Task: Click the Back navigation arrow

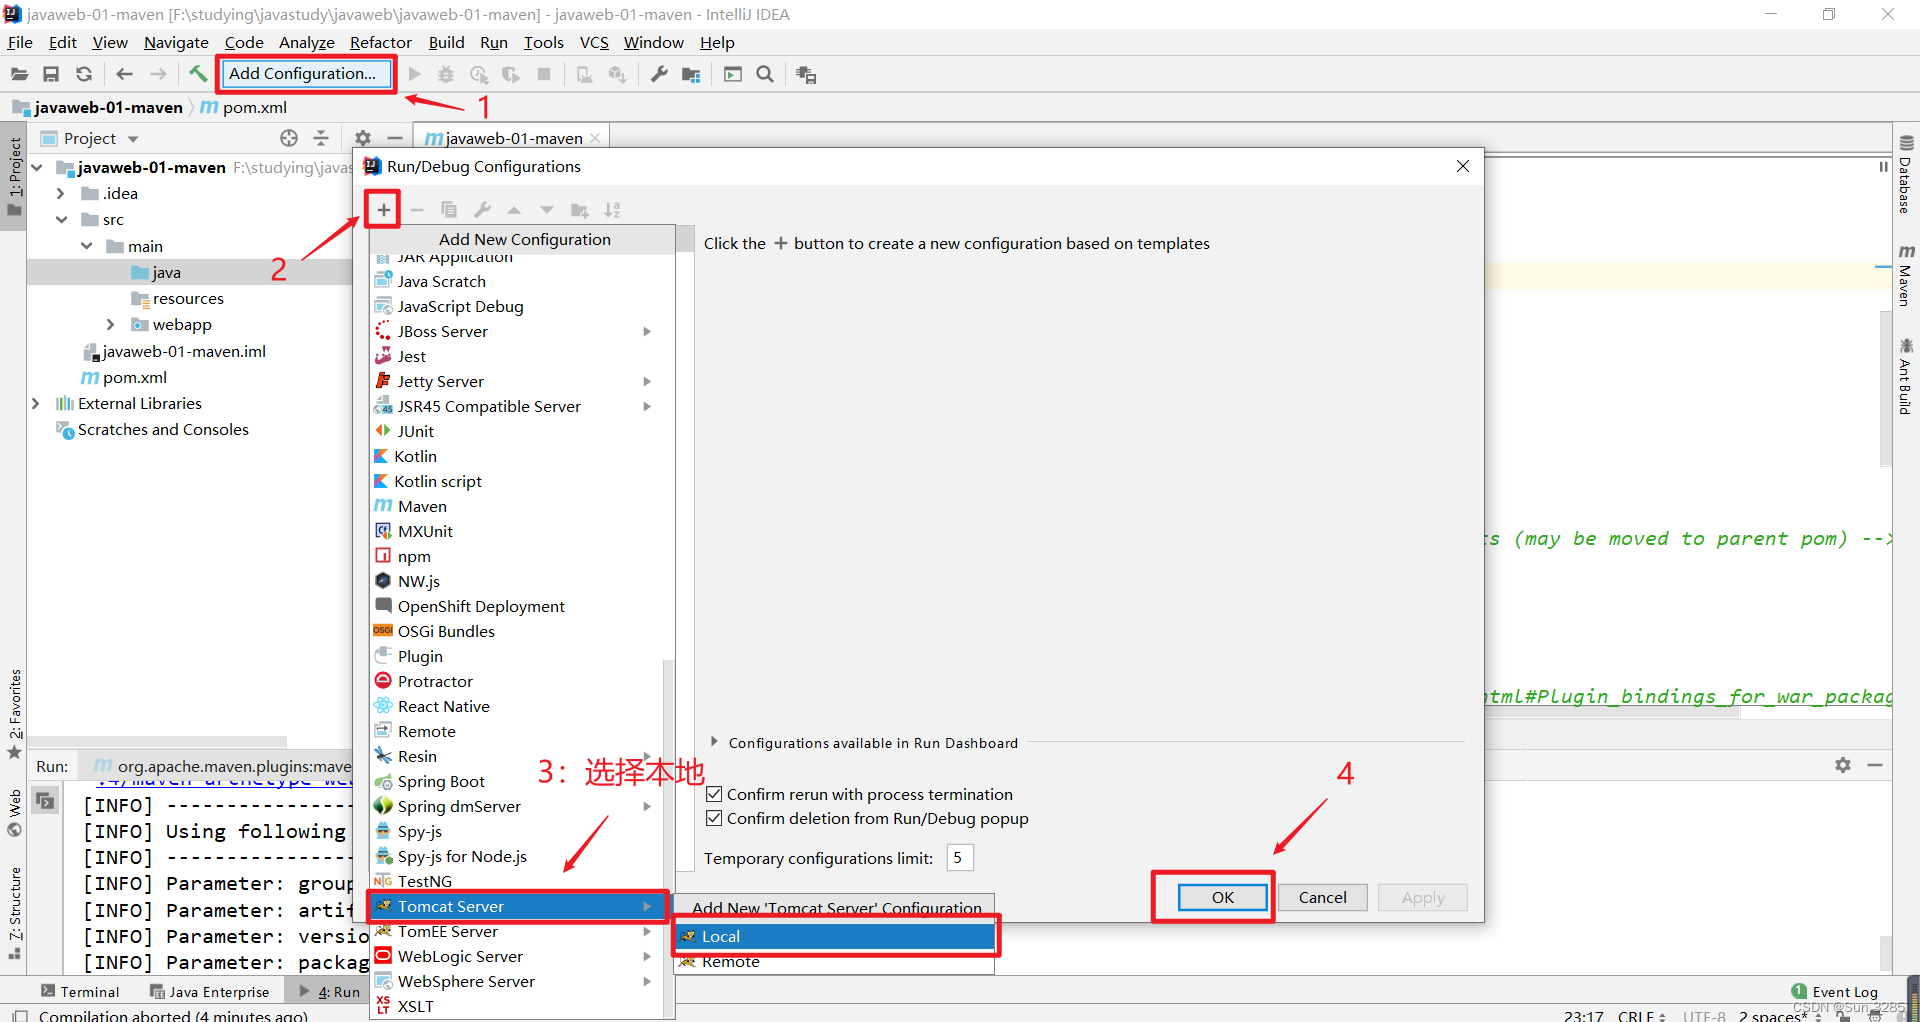Action: (x=124, y=74)
